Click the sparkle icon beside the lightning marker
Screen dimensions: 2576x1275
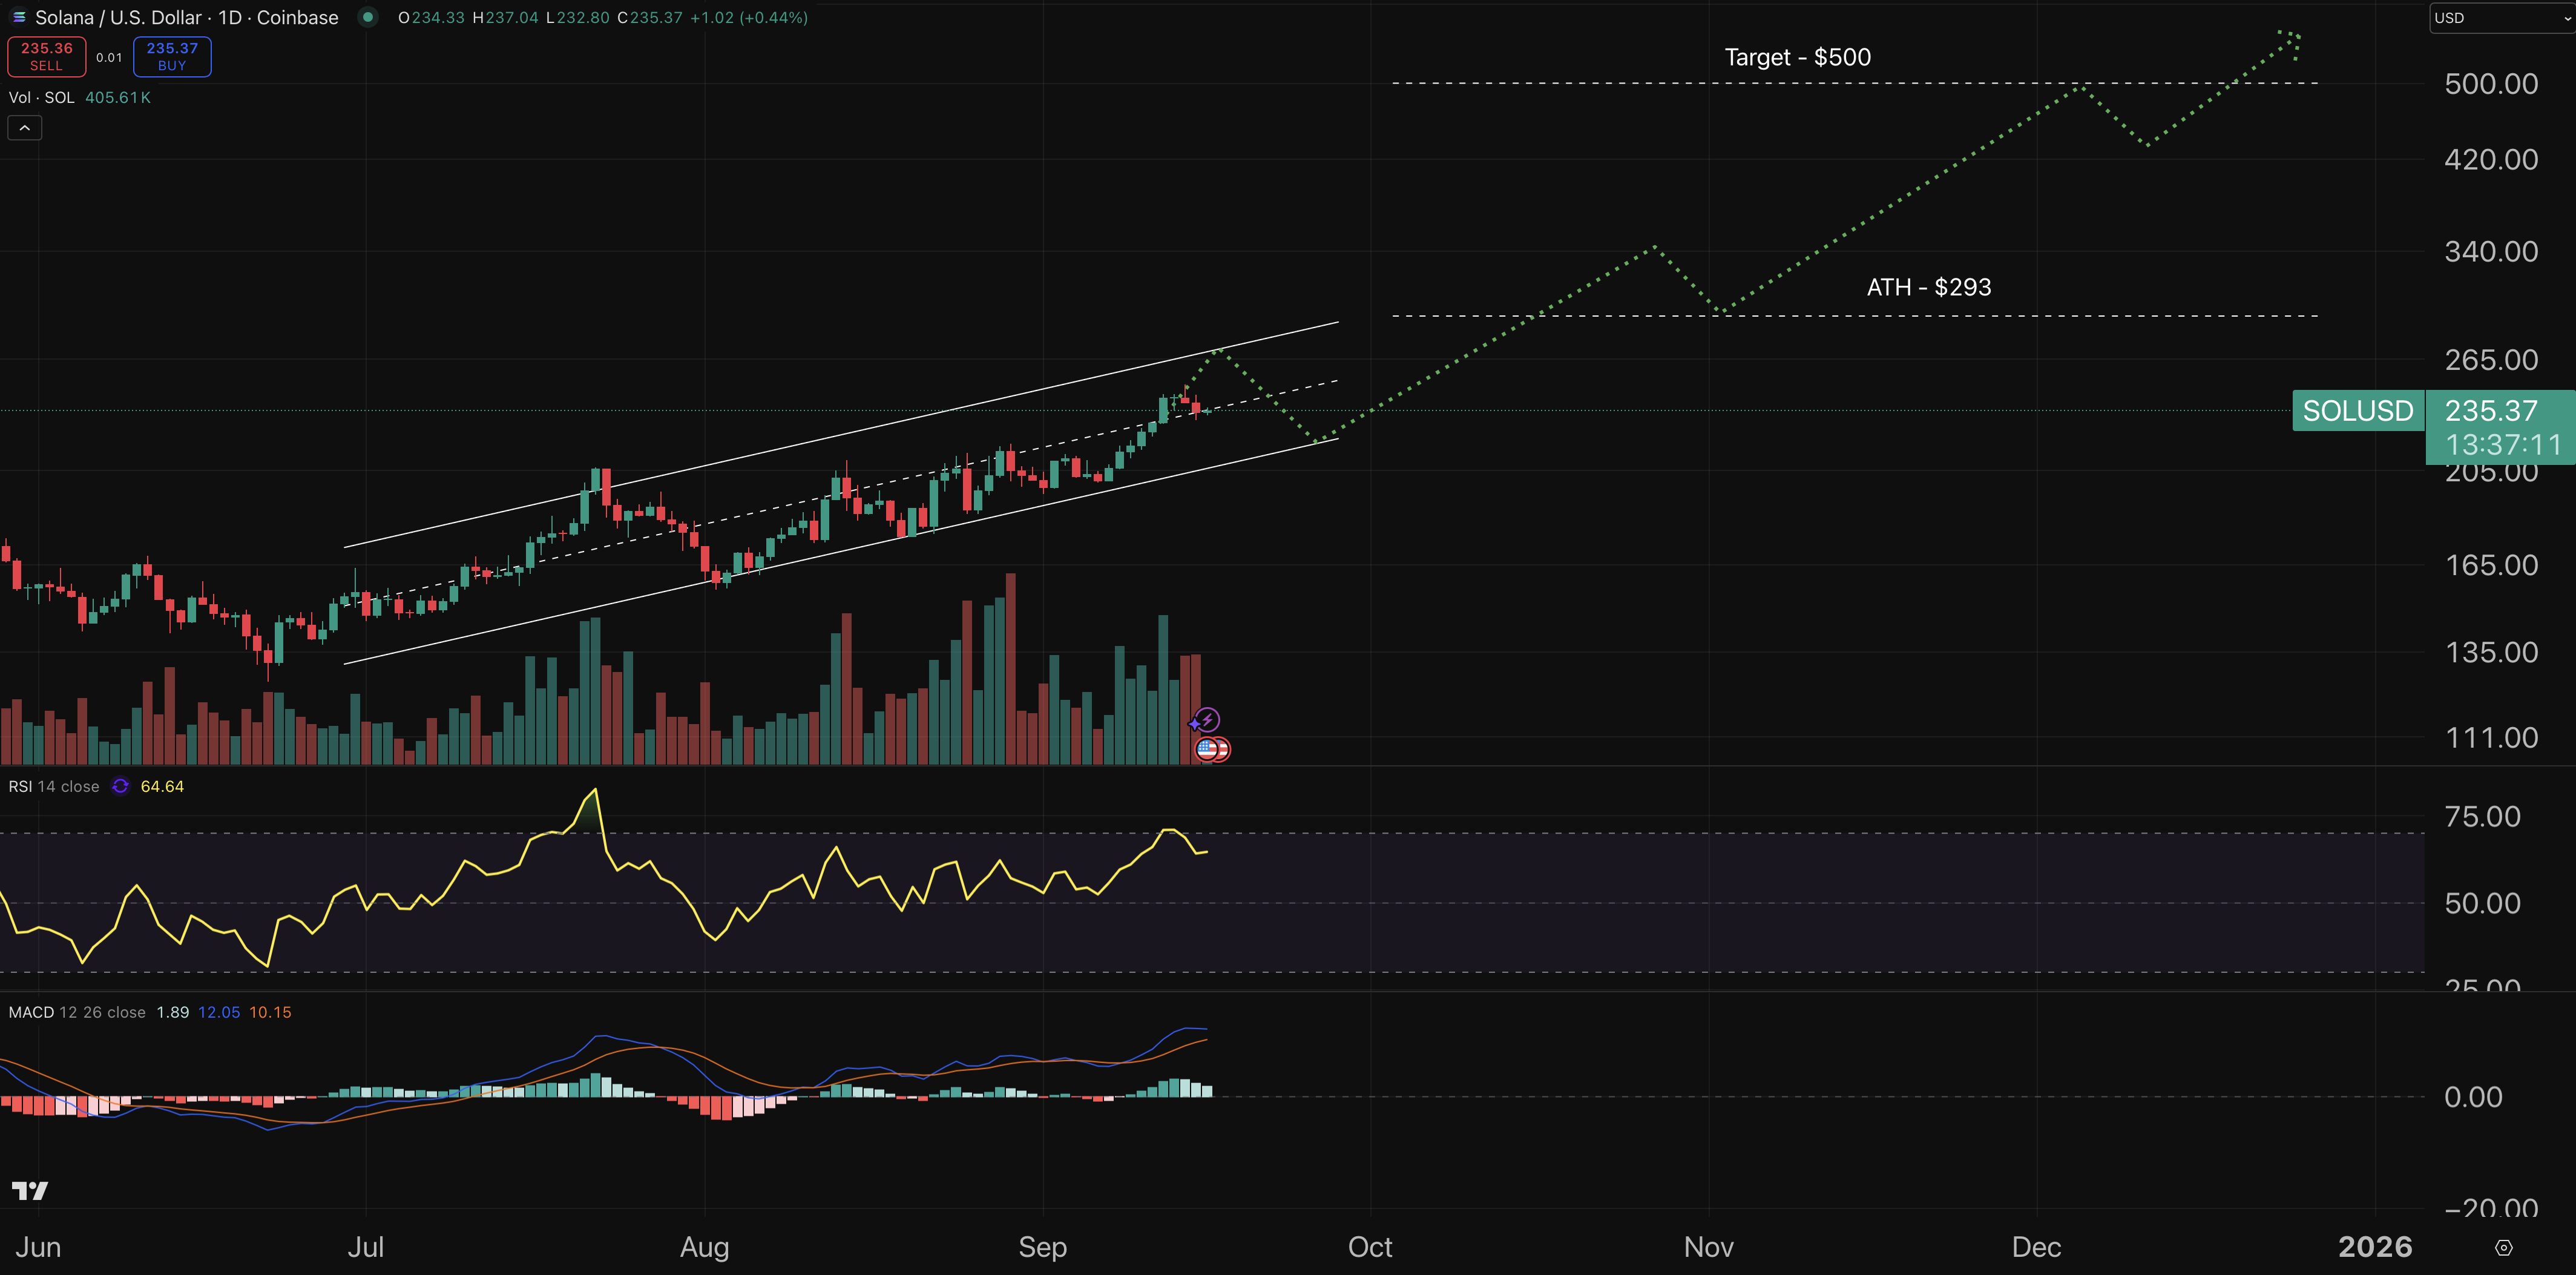[1195, 723]
